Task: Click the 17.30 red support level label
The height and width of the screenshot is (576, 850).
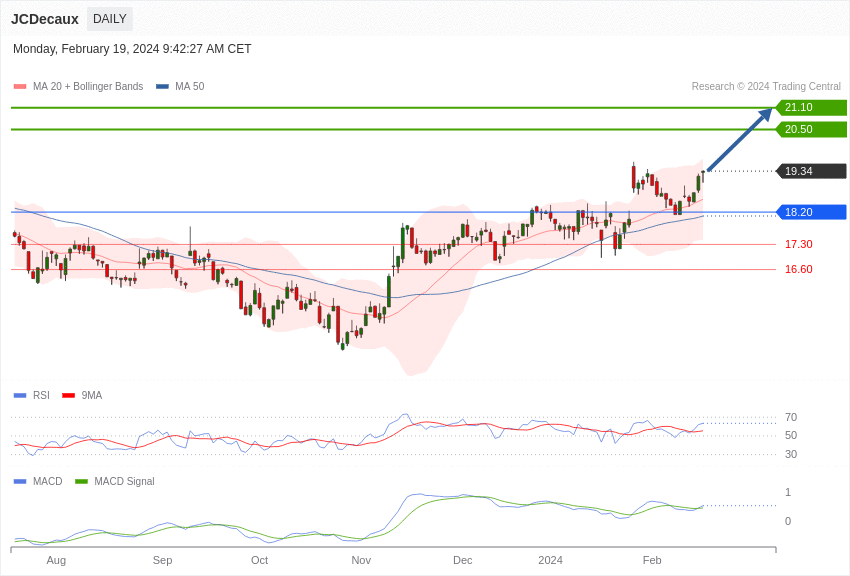Action: click(x=798, y=244)
